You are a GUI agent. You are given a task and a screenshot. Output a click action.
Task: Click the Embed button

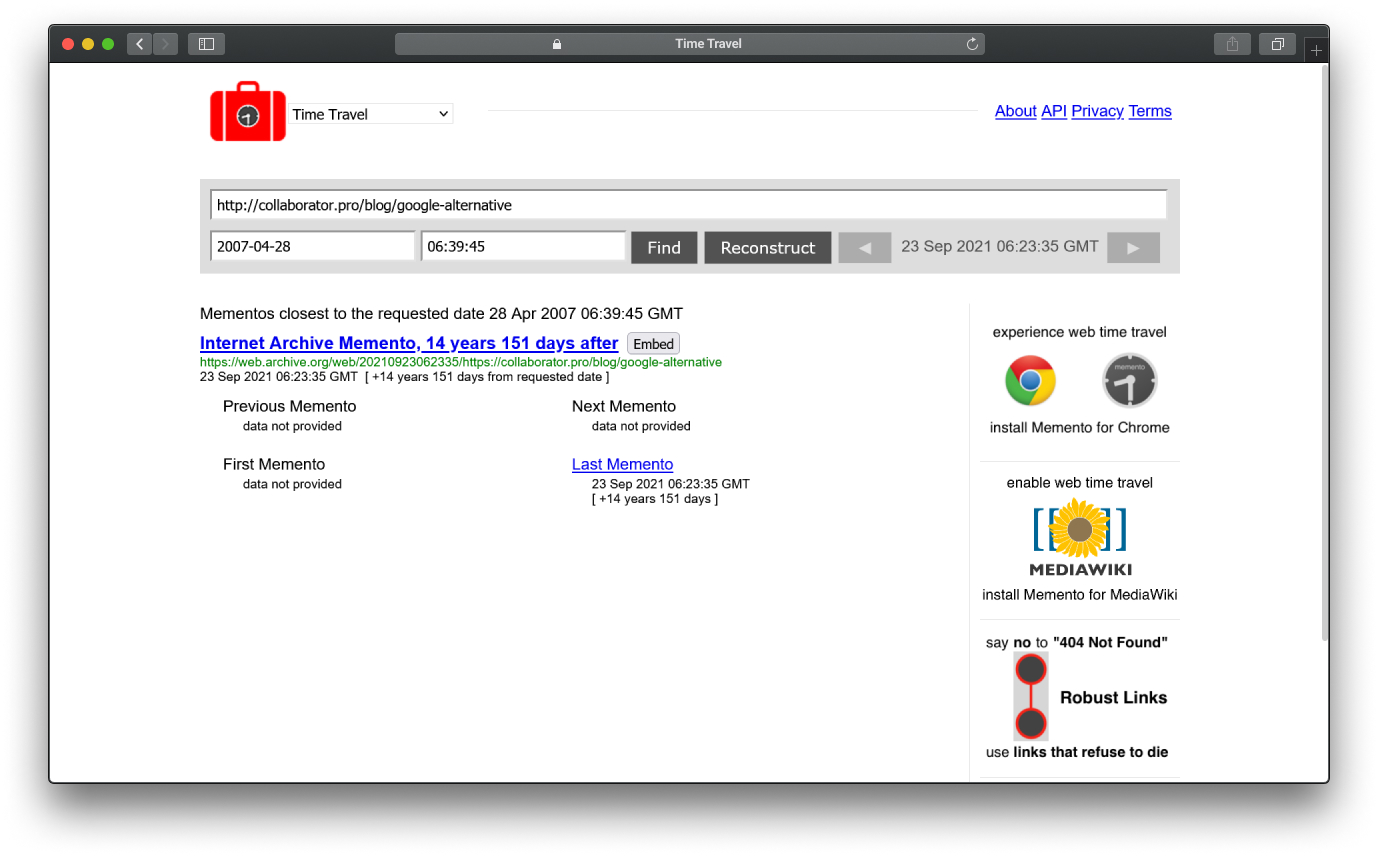pyautogui.click(x=653, y=344)
